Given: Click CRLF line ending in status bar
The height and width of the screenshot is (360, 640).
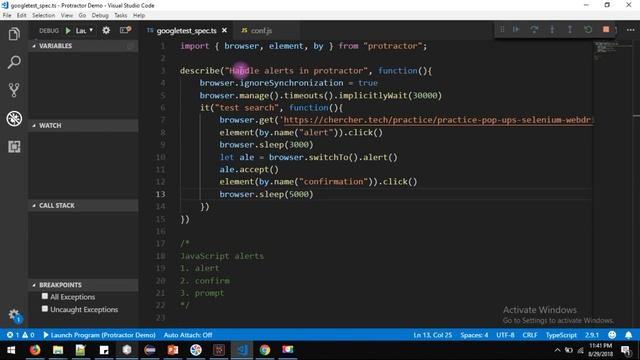Looking at the screenshot, I should [x=530, y=335].
